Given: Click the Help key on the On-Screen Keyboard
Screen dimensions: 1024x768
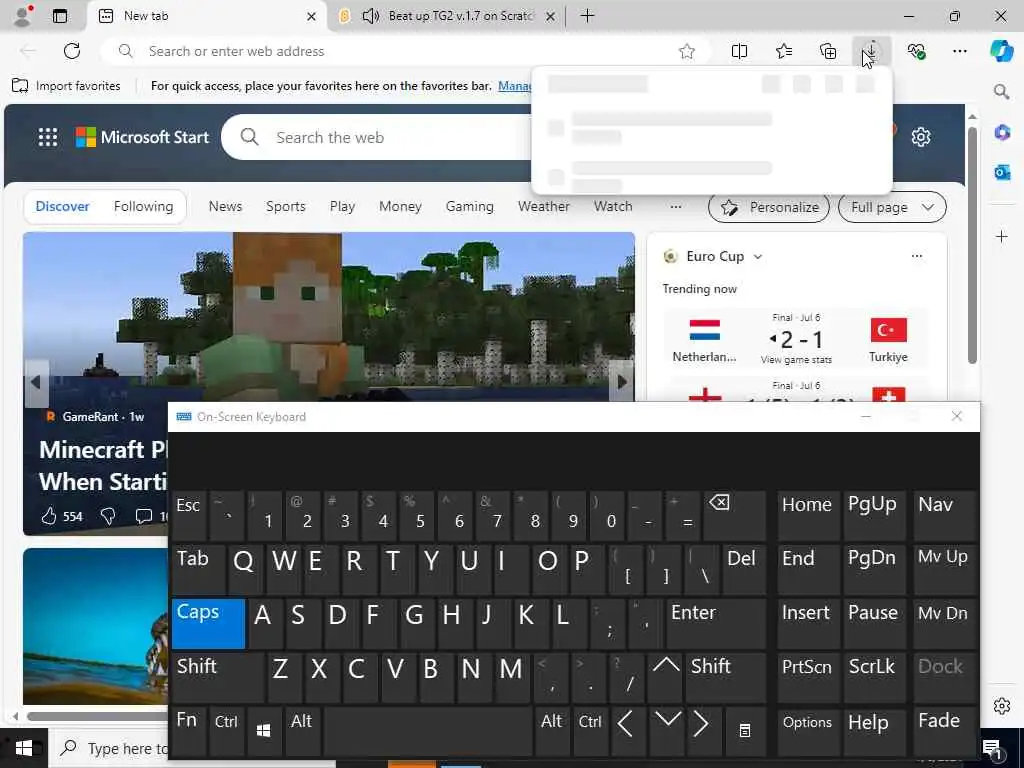Looking at the screenshot, I should 873,730.
